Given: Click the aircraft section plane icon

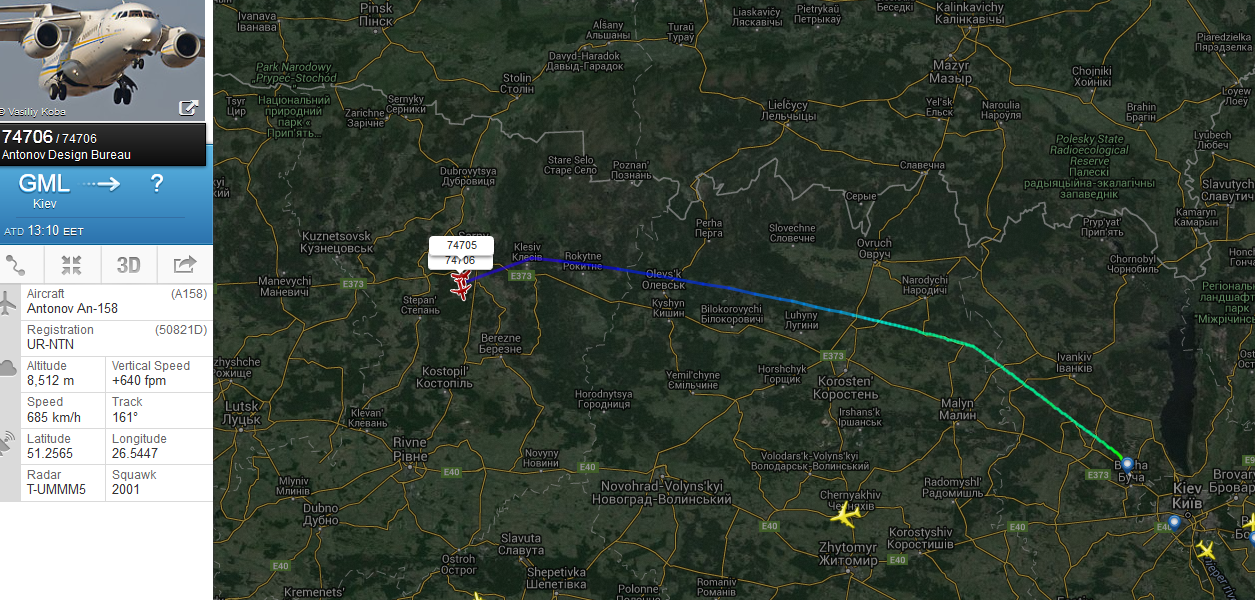Looking at the screenshot, I should pyautogui.click(x=9, y=301).
